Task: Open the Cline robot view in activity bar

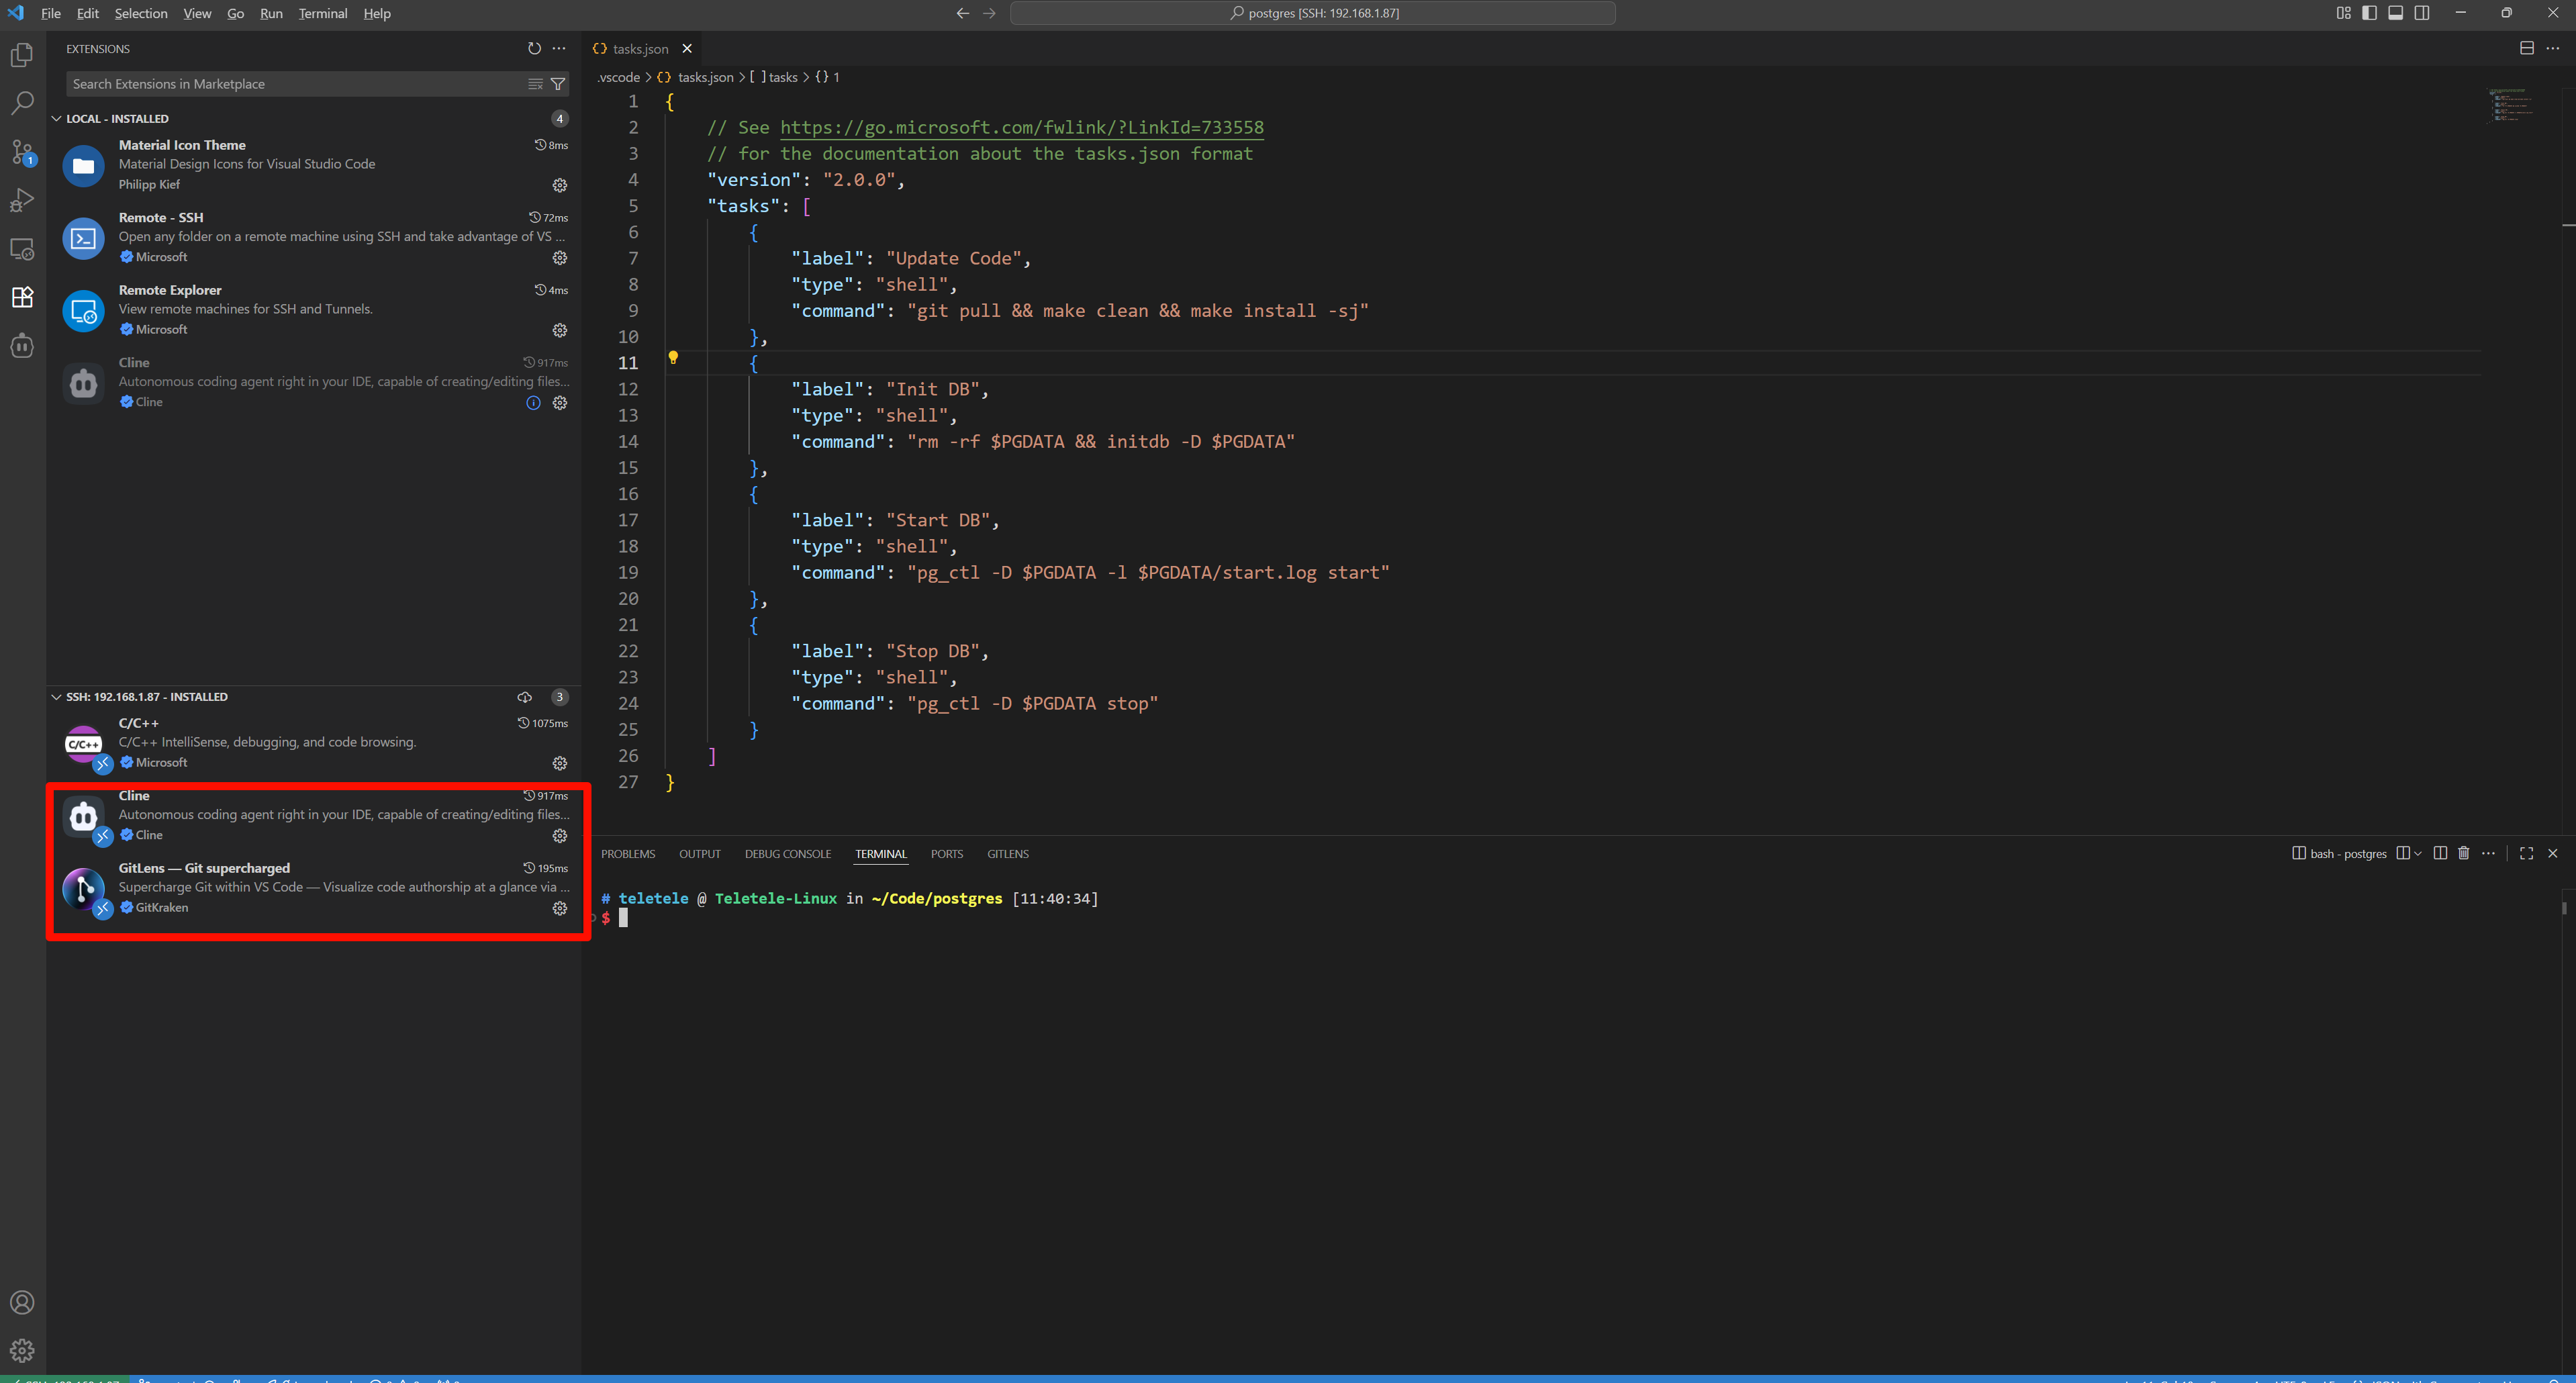Action: point(22,346)
